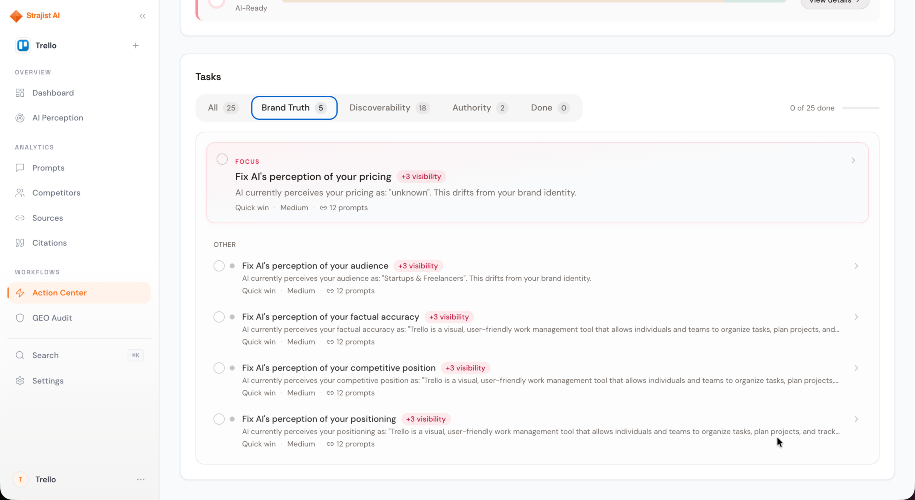Viewport: 915px width, 500px height.
Task: Open GEO Audit with the shield icon
Action: click(x=20, y=318)
